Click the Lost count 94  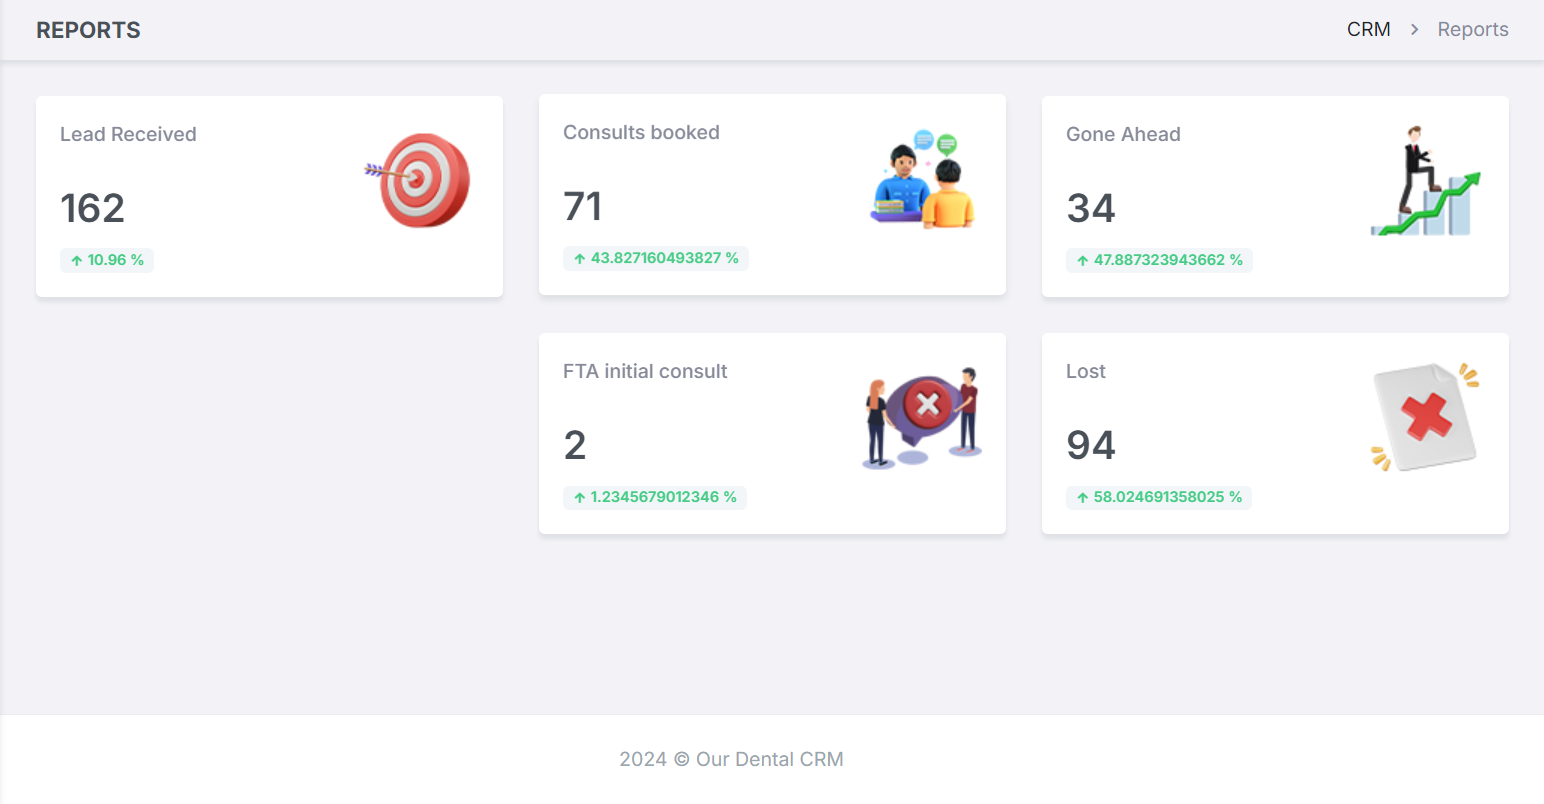coord(1091,445)
